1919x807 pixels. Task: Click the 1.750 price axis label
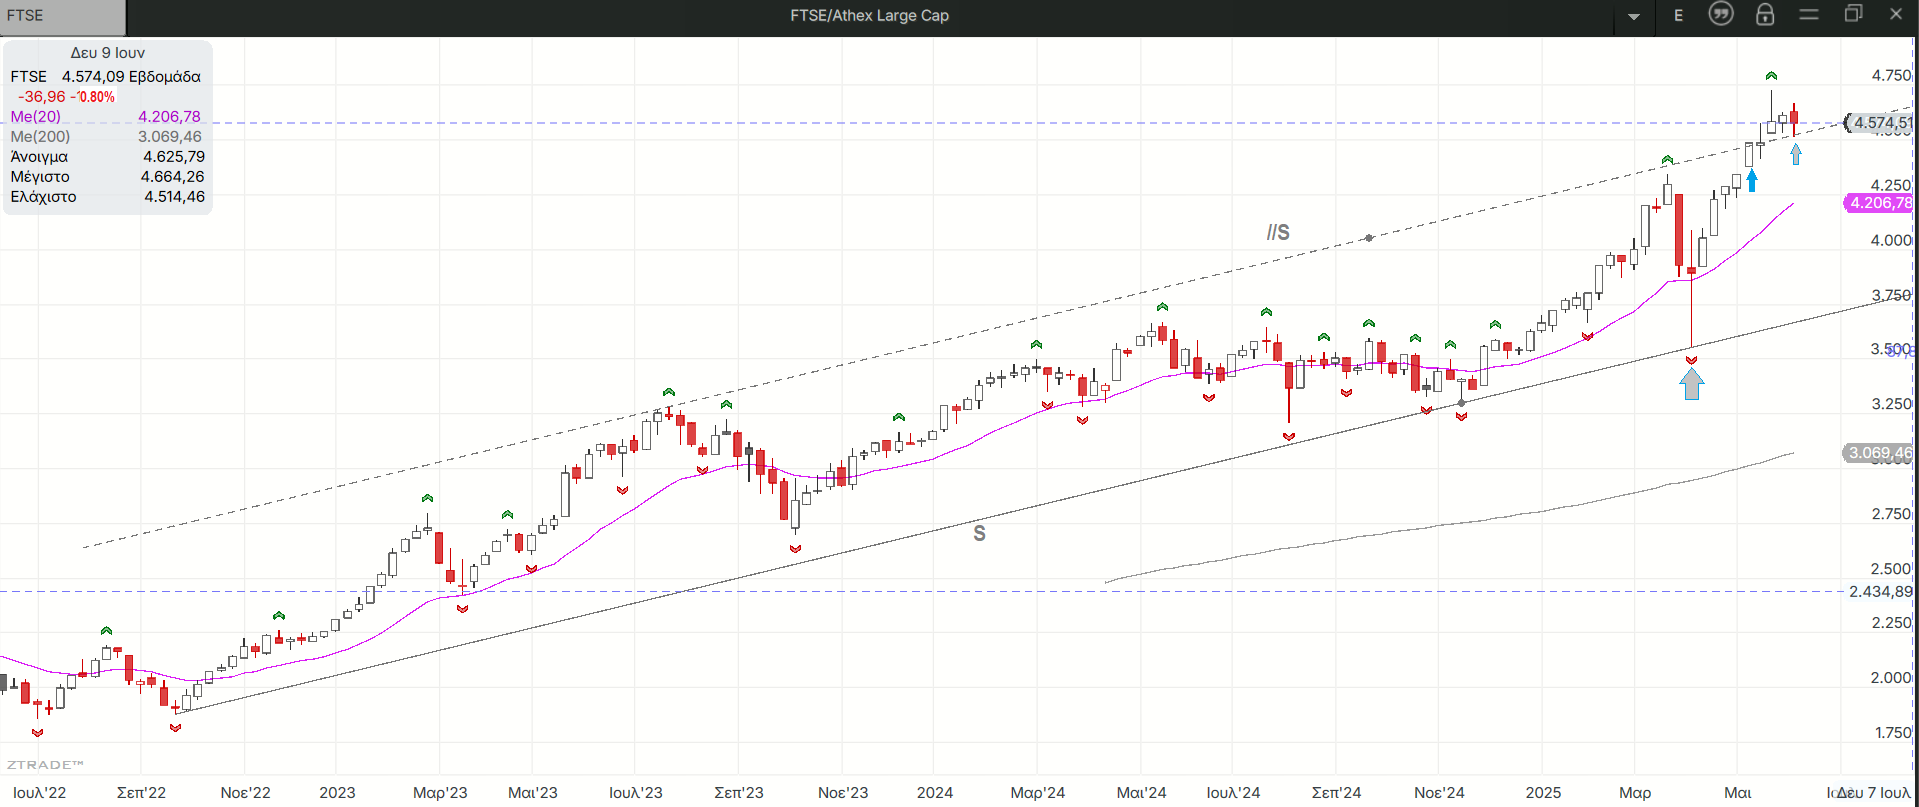click(x=1893, y=733)
